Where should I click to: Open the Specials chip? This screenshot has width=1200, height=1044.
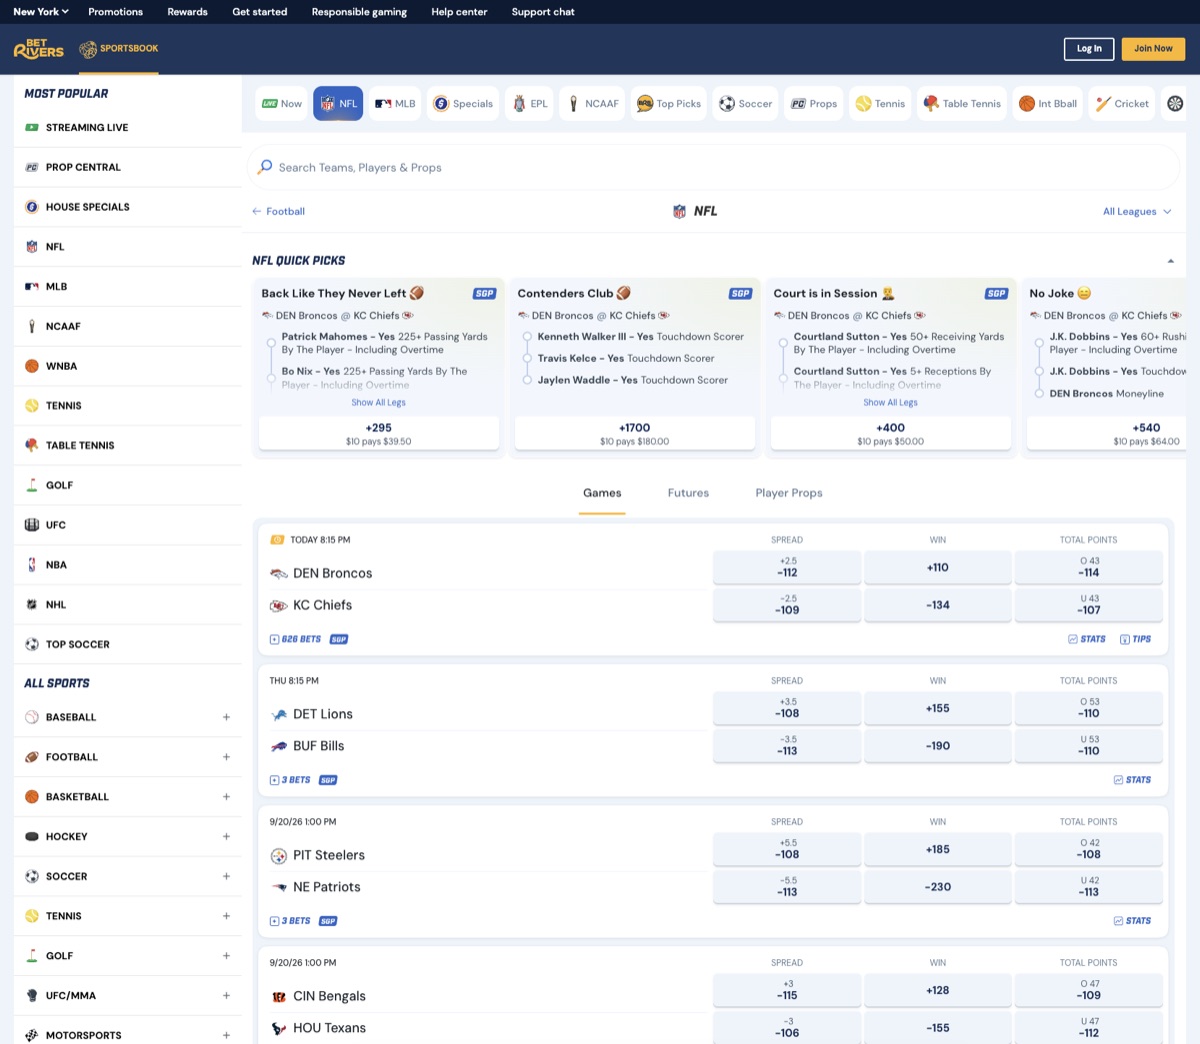coord(463,103)
